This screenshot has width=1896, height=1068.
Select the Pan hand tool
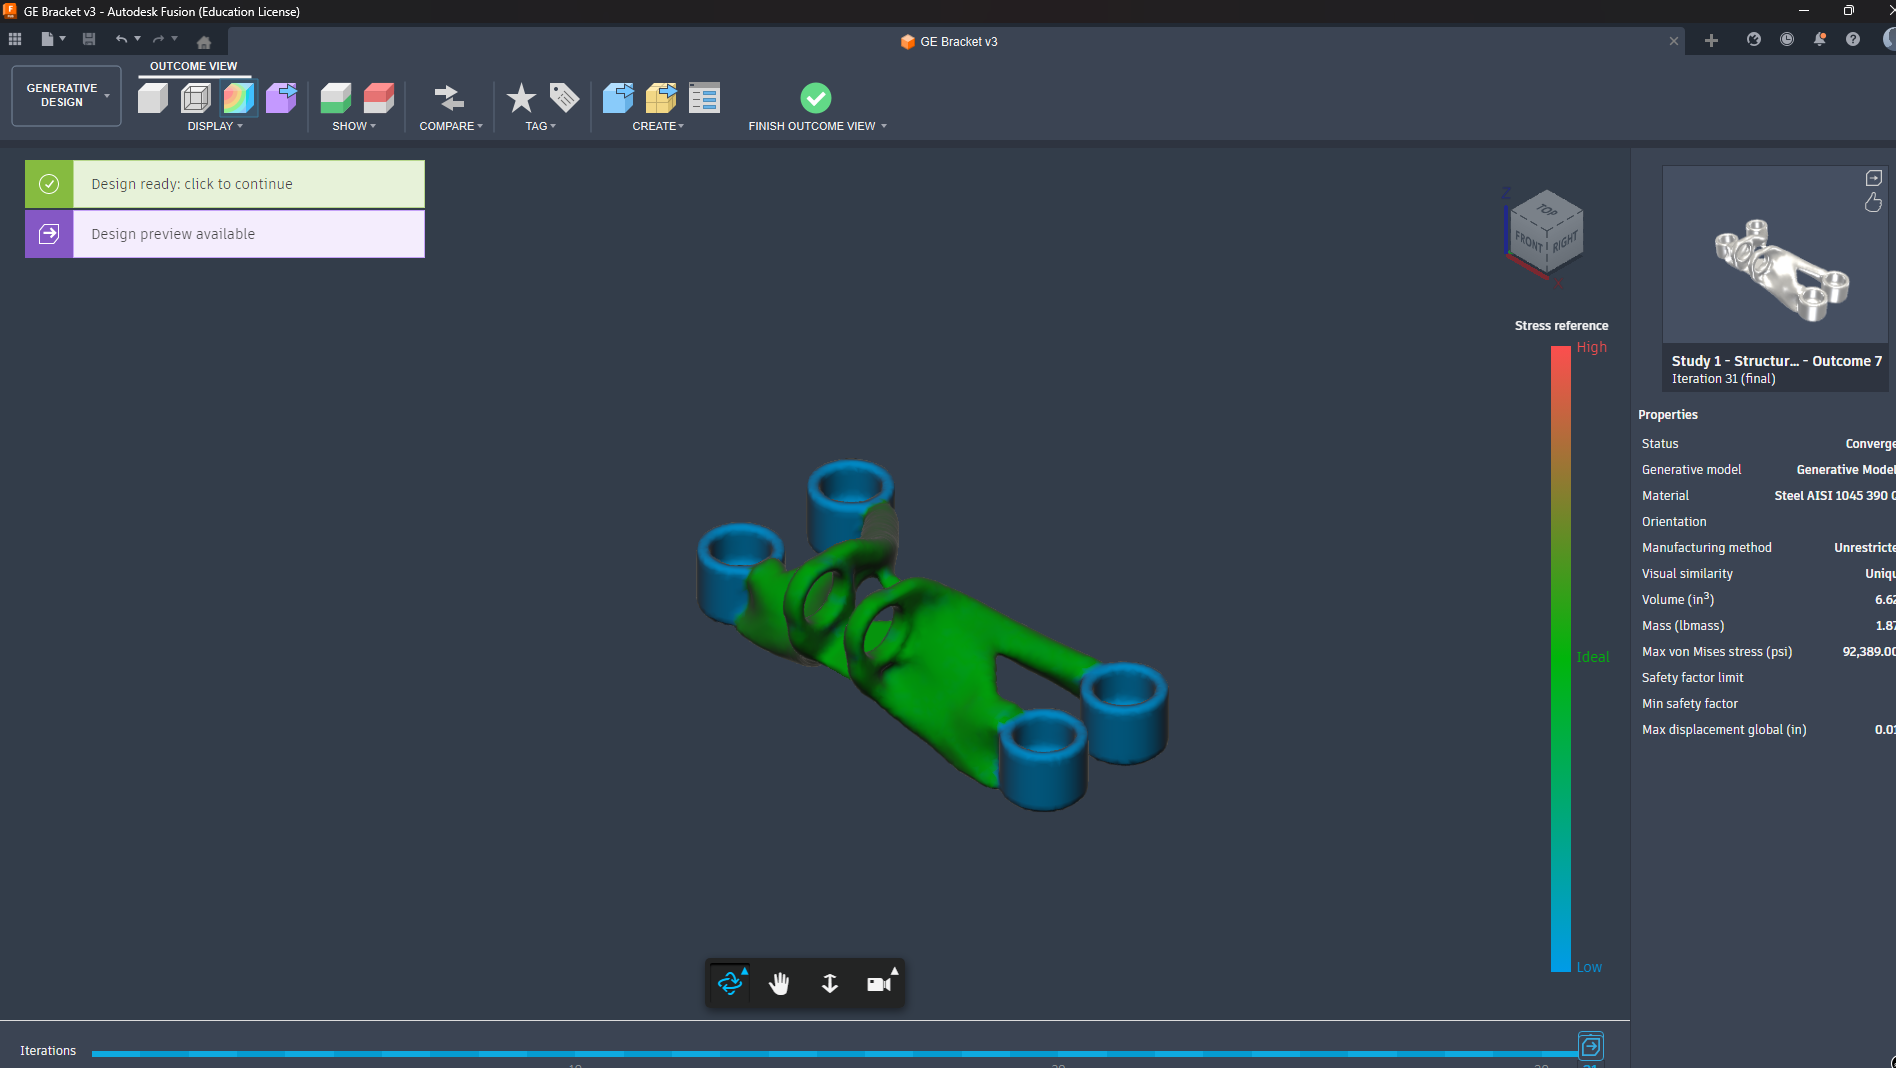click(780, 984)
